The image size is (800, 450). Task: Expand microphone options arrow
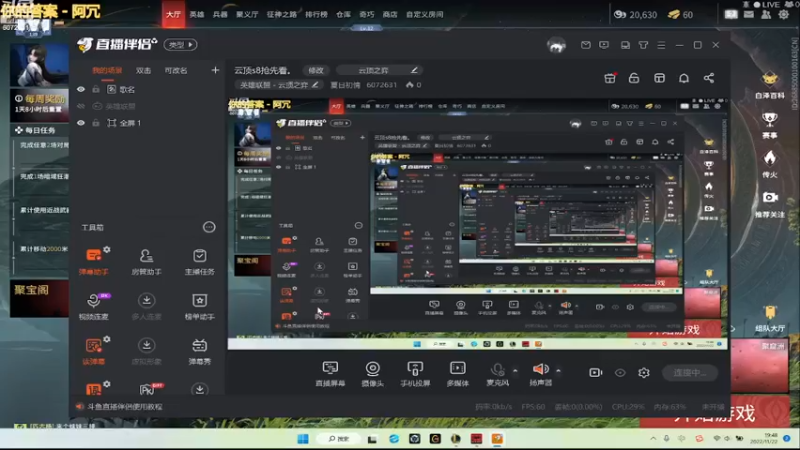[x=515, y=370]
